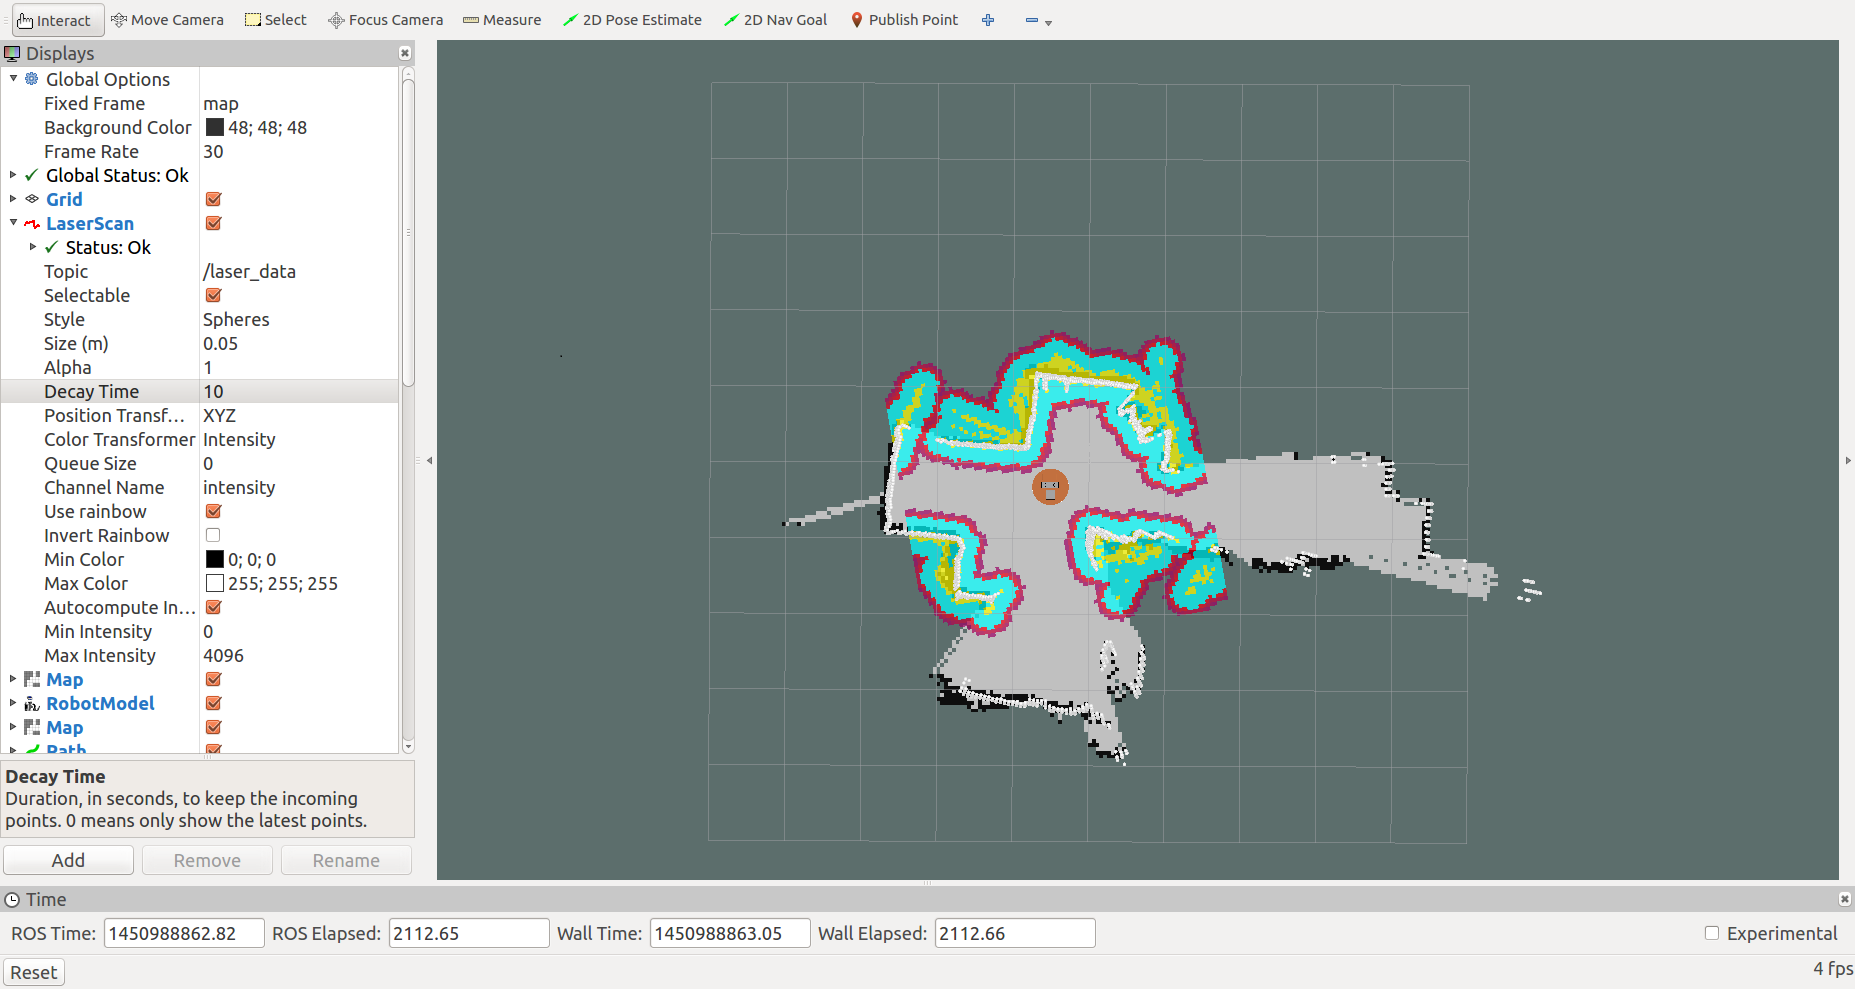Close the Displays panel
Viewport: 1855px width, 989px height.
pos(405,53)
